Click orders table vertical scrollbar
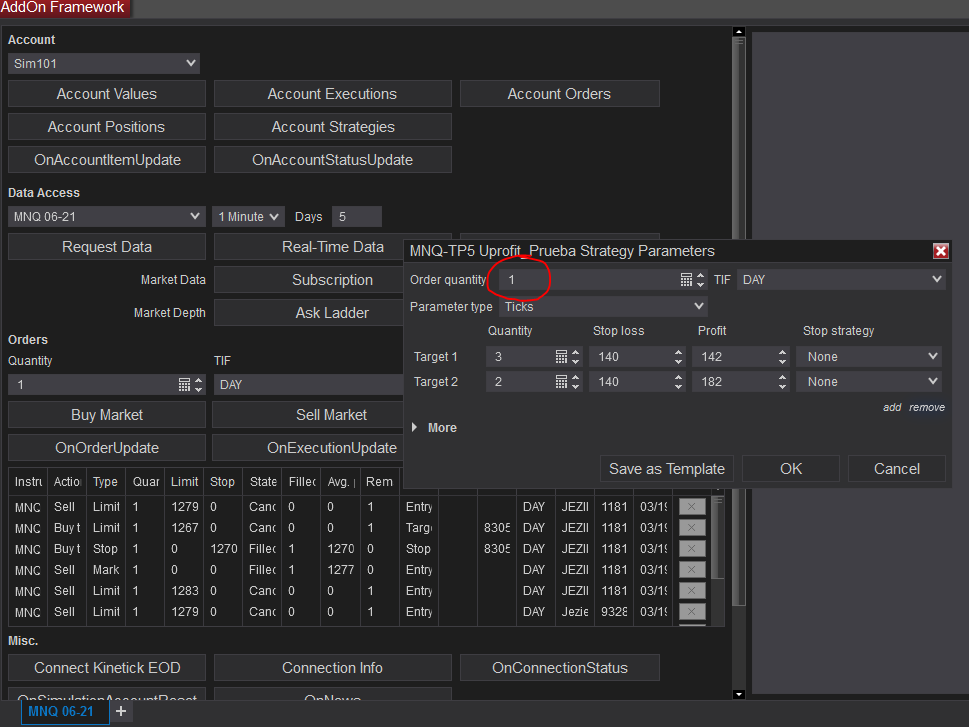The height and width of the screenshot is (727, 969). coord(717,538)
